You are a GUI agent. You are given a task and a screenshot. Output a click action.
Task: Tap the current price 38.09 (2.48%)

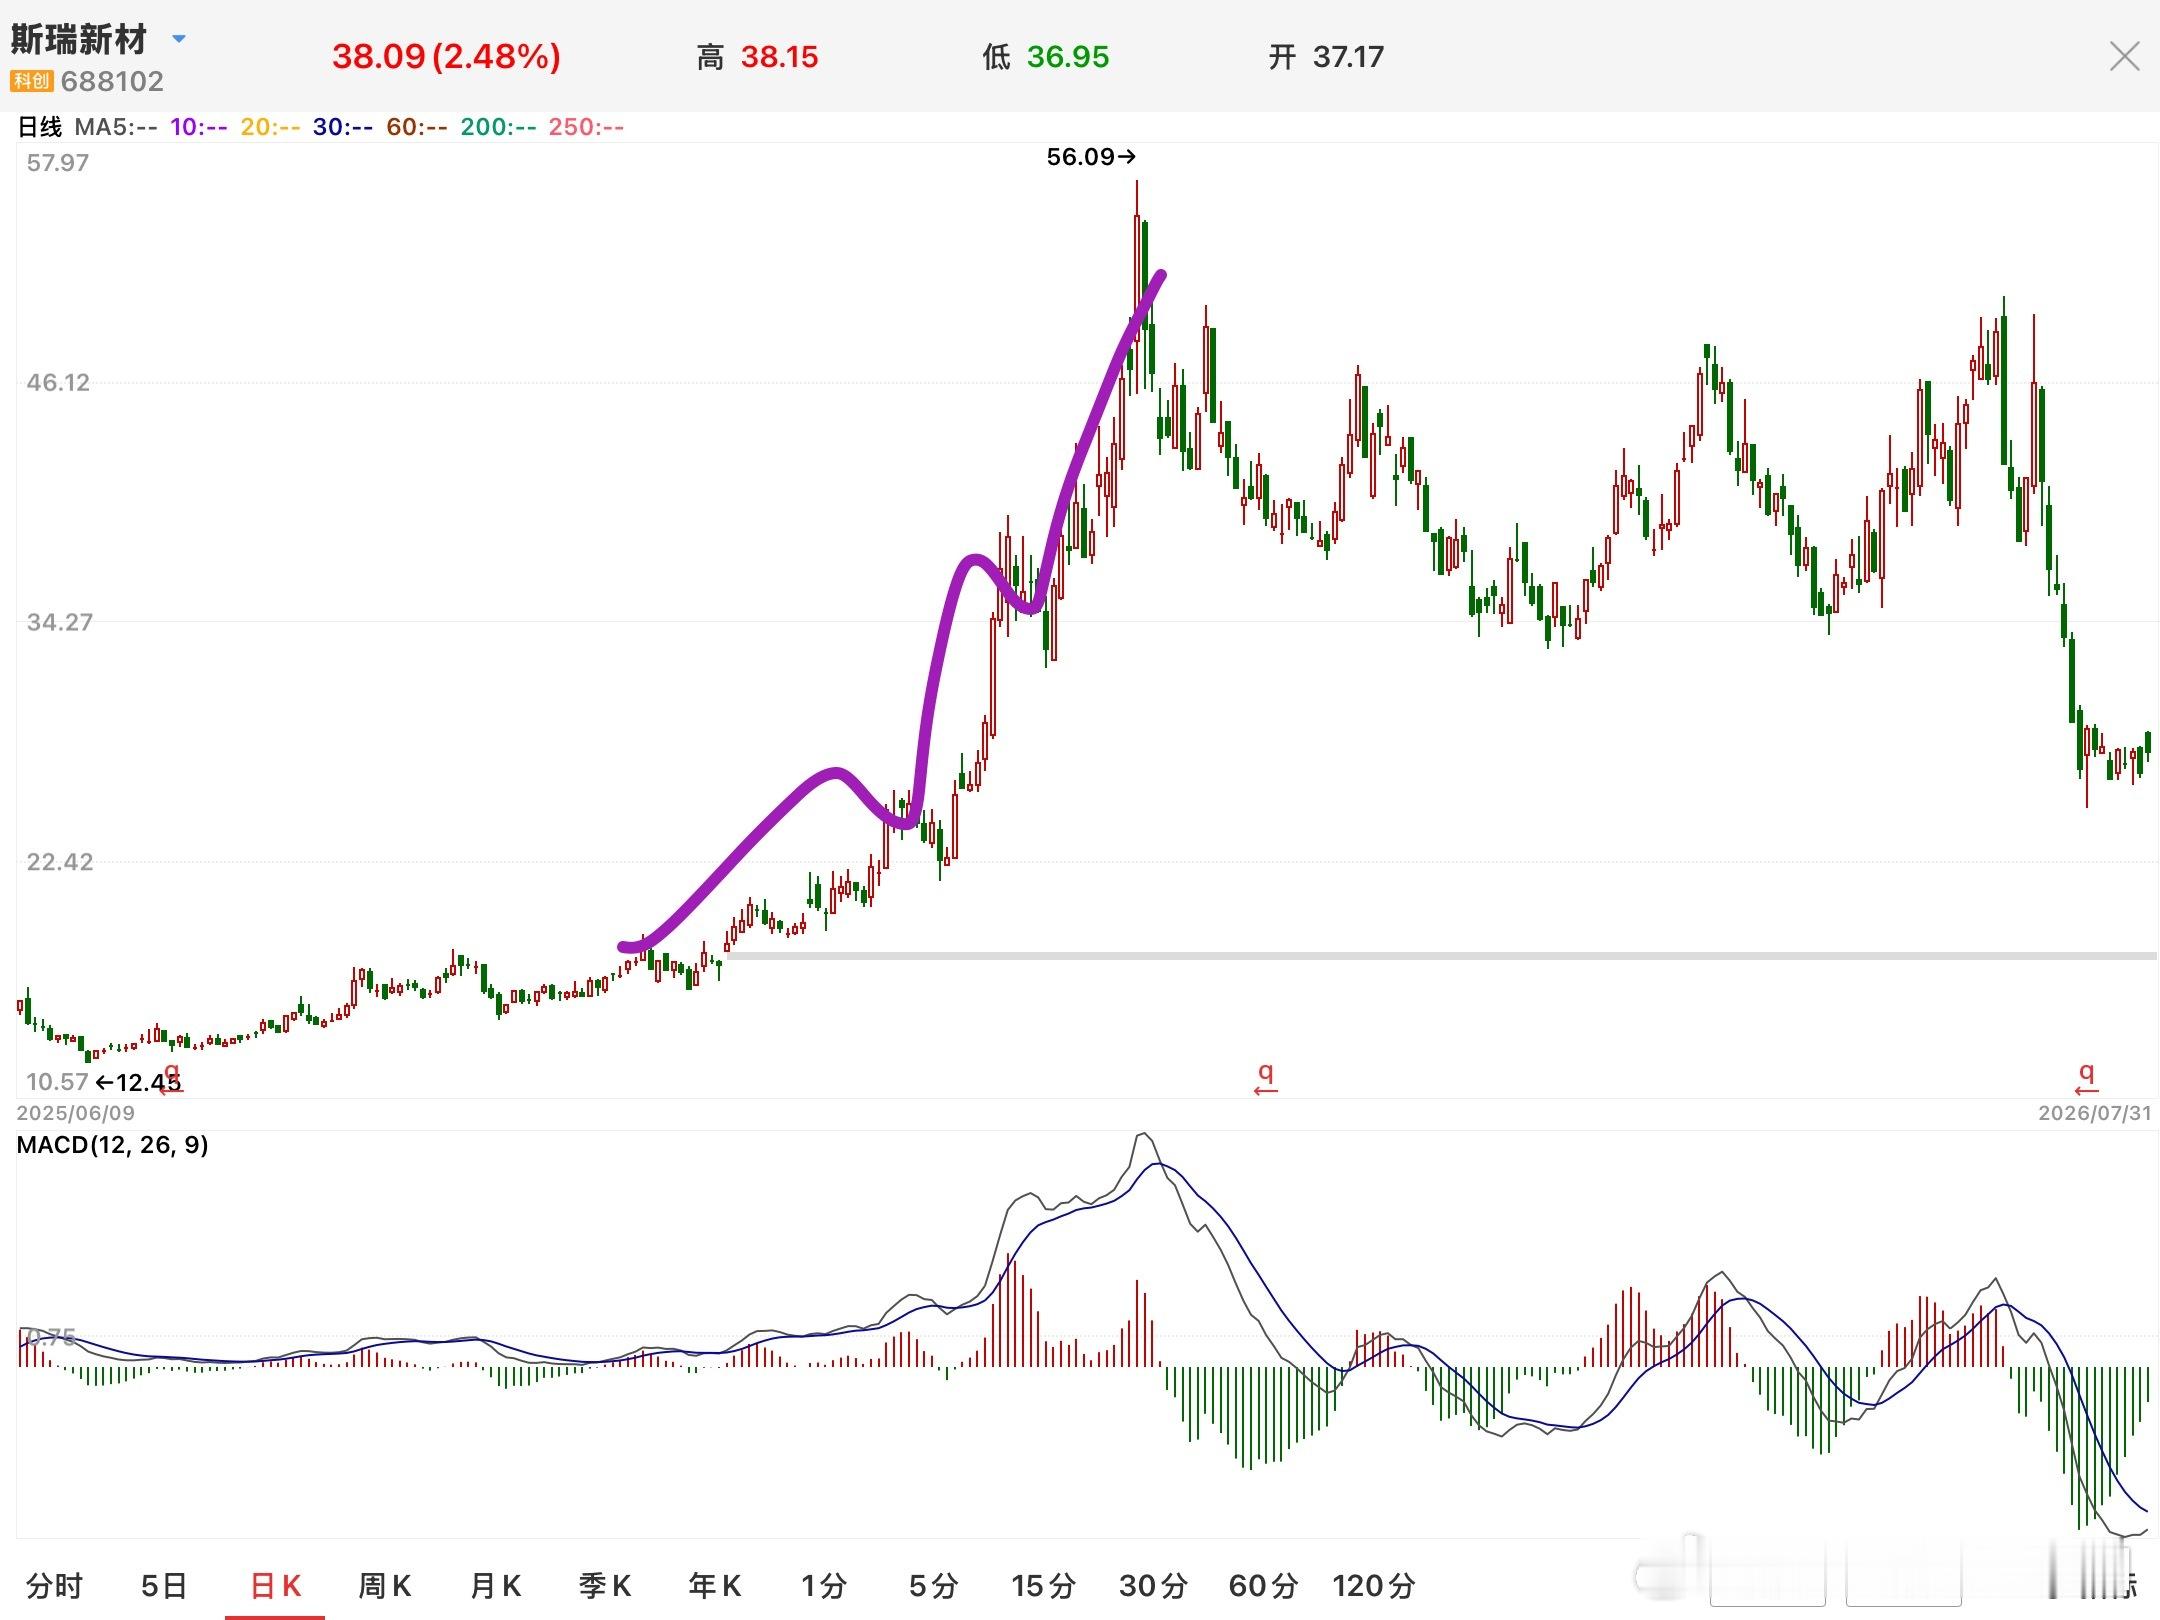pos(446,56)
